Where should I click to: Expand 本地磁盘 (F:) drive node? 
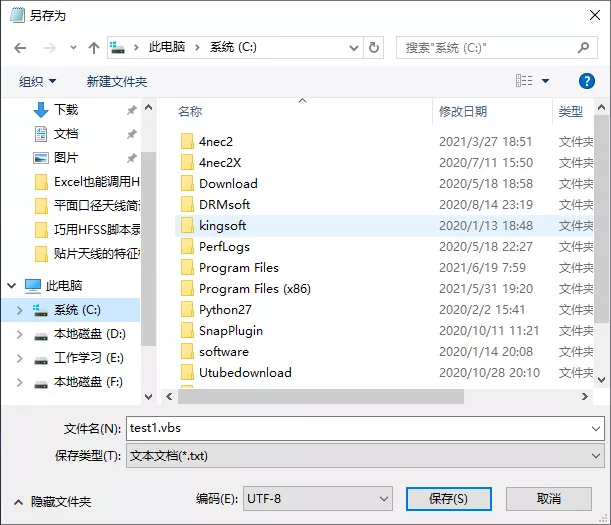click(19, 382)
